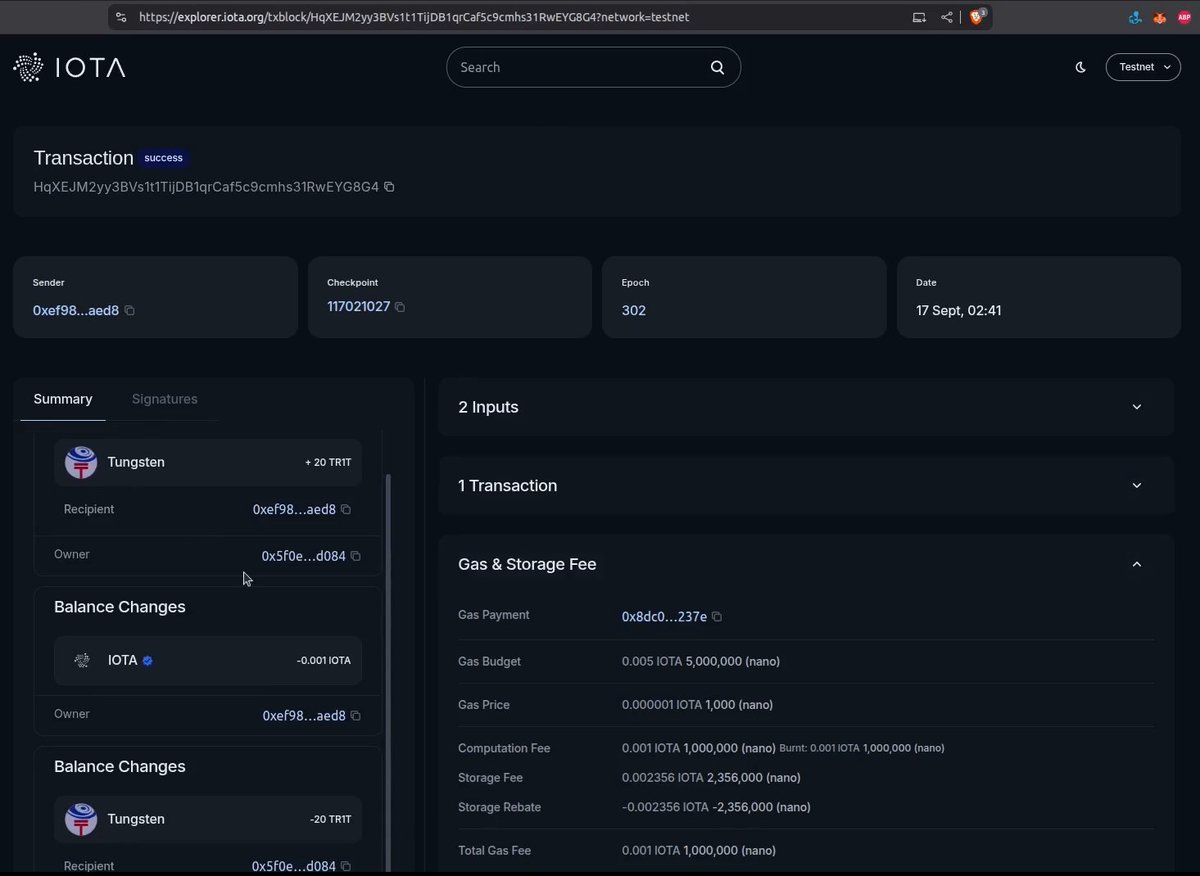Image resolution: width=1200 pixels, height=876 pixels.
Task: Click the success status badge
Action: (x=164, y=158)
